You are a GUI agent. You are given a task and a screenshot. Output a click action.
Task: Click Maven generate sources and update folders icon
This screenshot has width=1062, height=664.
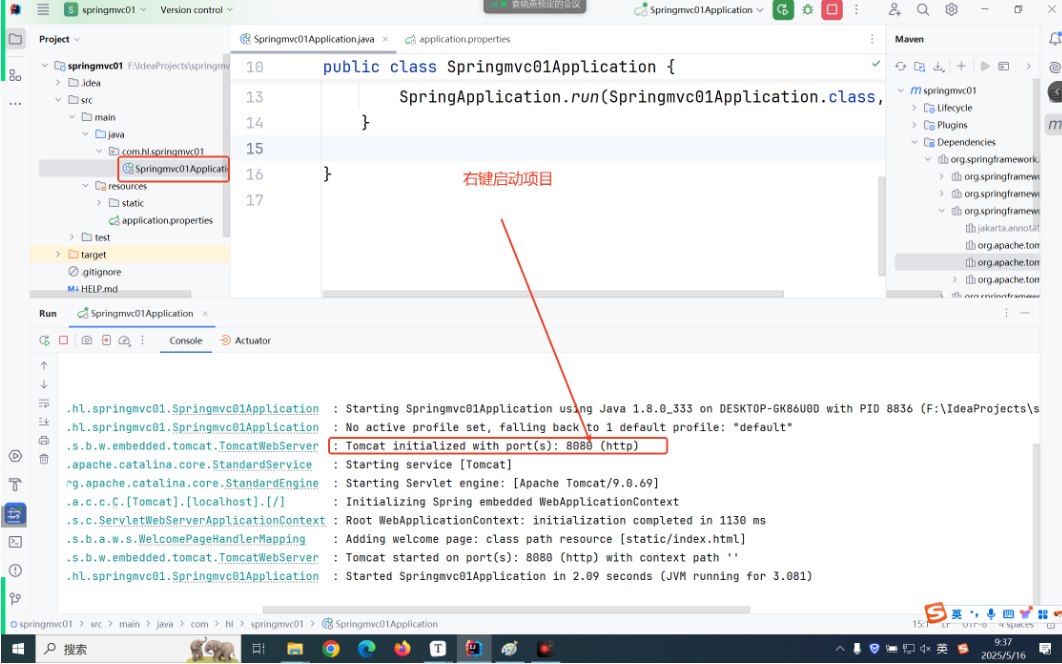pos(919,66)
